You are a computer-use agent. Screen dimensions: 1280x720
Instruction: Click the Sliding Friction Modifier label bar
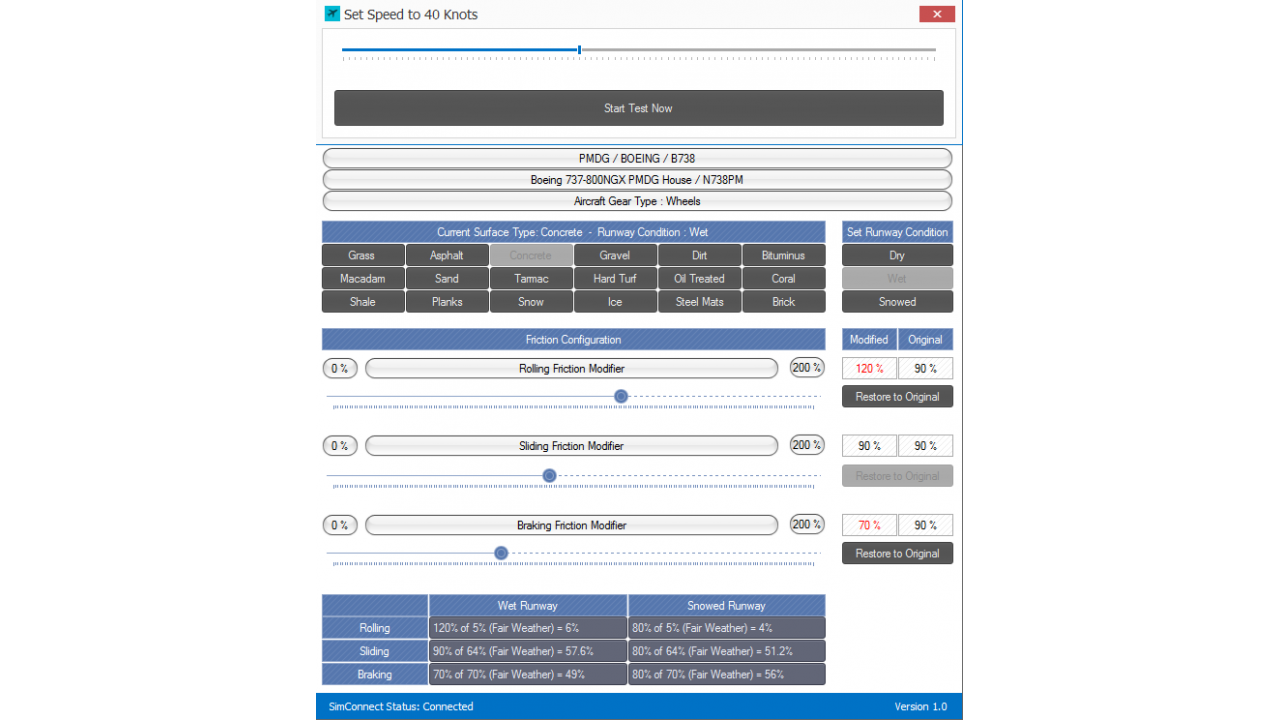coord(571,446)
